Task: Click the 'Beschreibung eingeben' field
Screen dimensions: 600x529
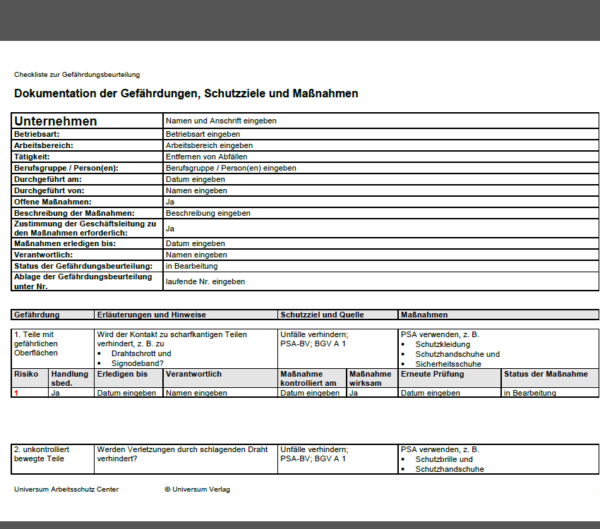Action: [208, 213]
